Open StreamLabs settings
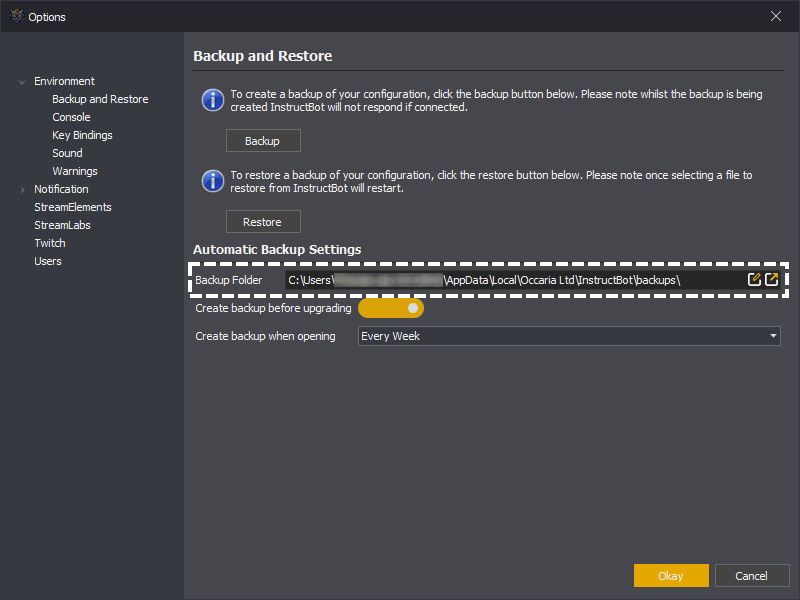This screenshot has width=800, height=600. coord(62,225)
